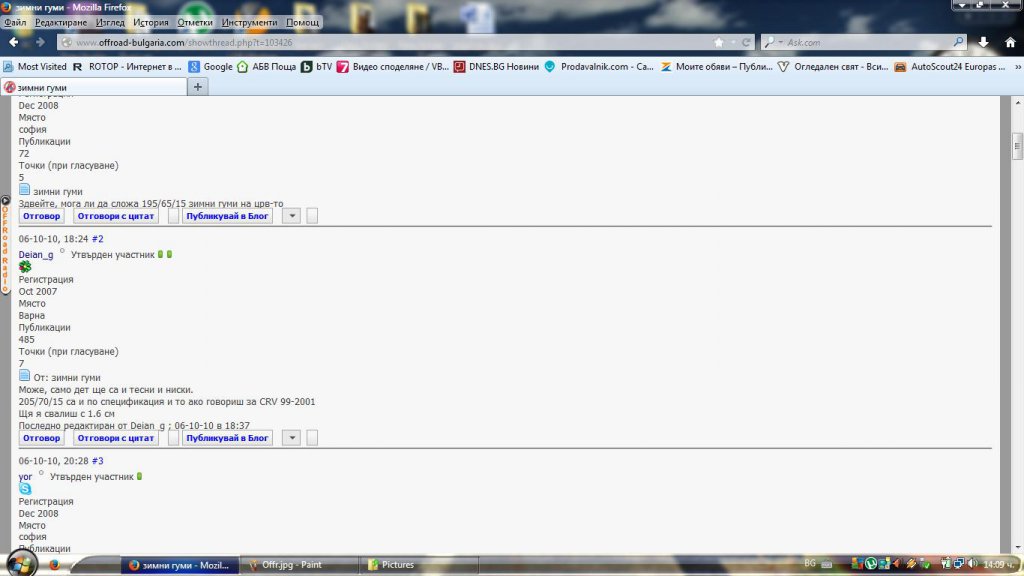The width and height of the screenshot is (1024, 576).
Task: Open the OFFRoad Radio side tab
Action: click(x=5, y=246)
